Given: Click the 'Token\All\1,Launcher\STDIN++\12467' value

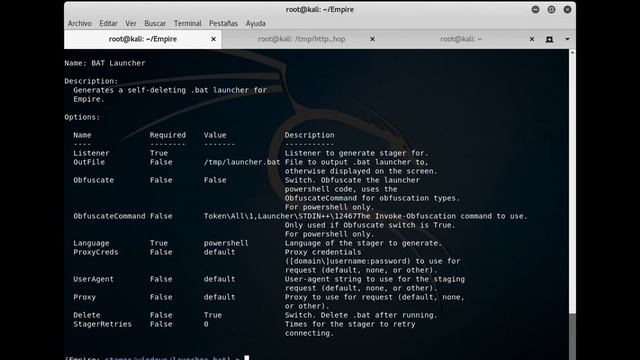Looking at the screenshot, I should coord(280,216).
